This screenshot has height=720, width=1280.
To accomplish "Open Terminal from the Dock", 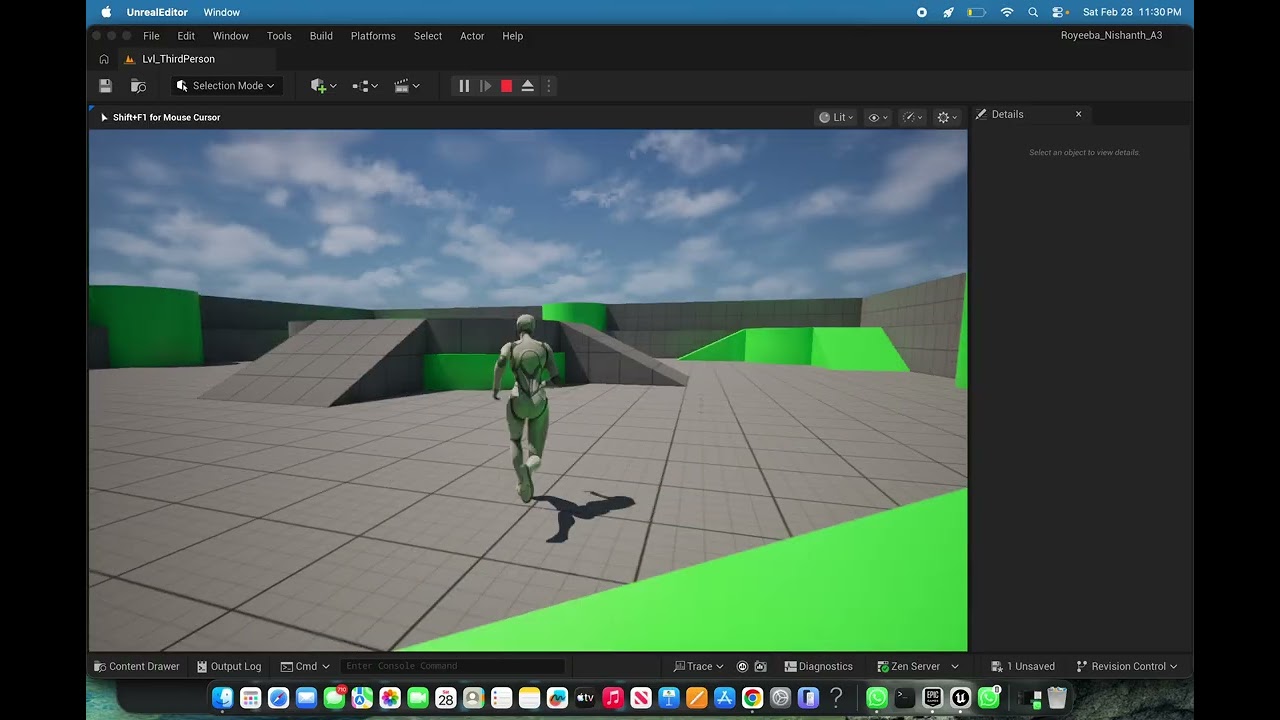I will (904, 698).
